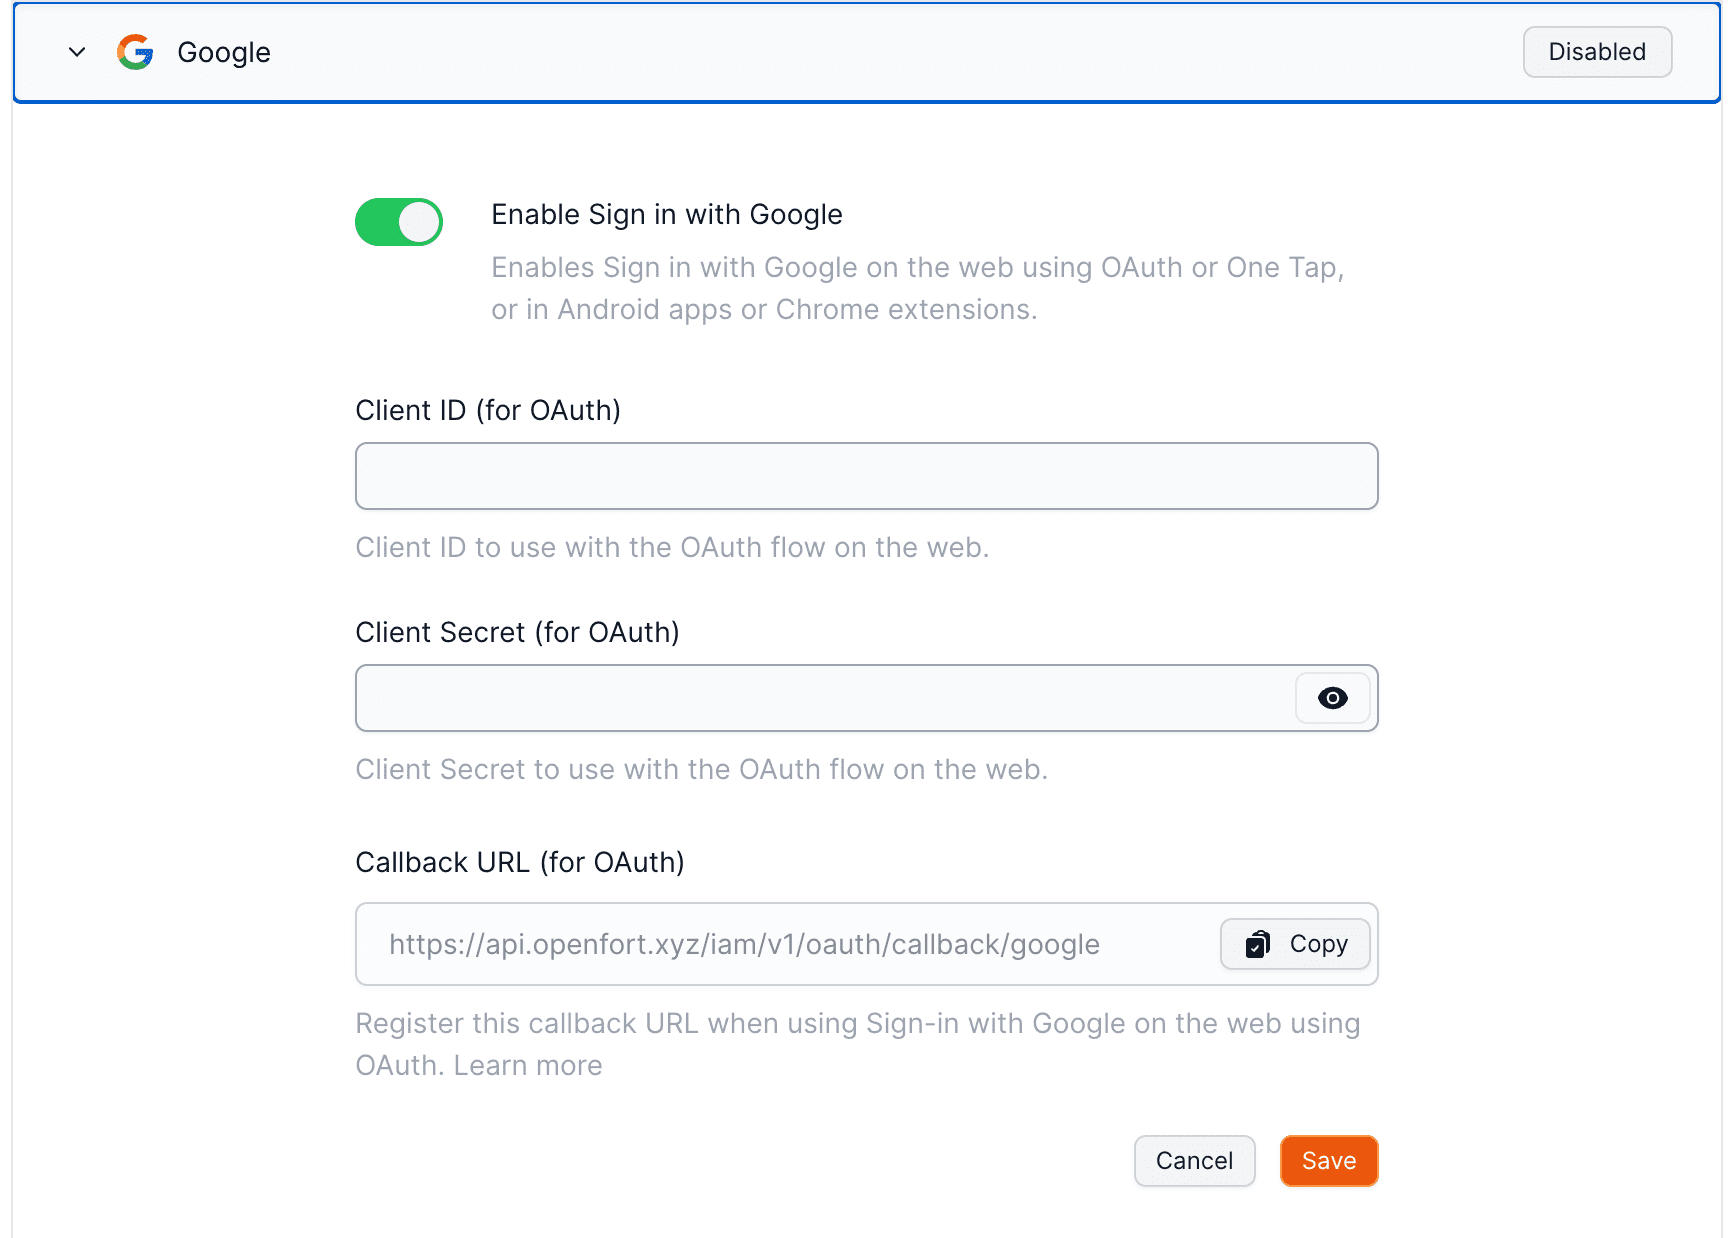This screenshot has height=1238, width=1734.
Task: Toggle Enable Sign in with Google switch
Action: [399, 222]
